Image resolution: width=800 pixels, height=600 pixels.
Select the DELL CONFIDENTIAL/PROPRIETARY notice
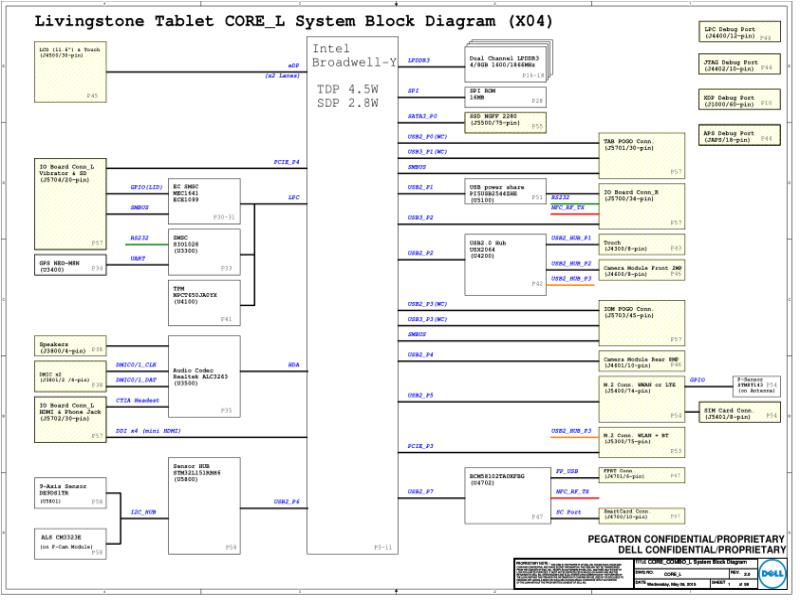(x=702, y=550)
